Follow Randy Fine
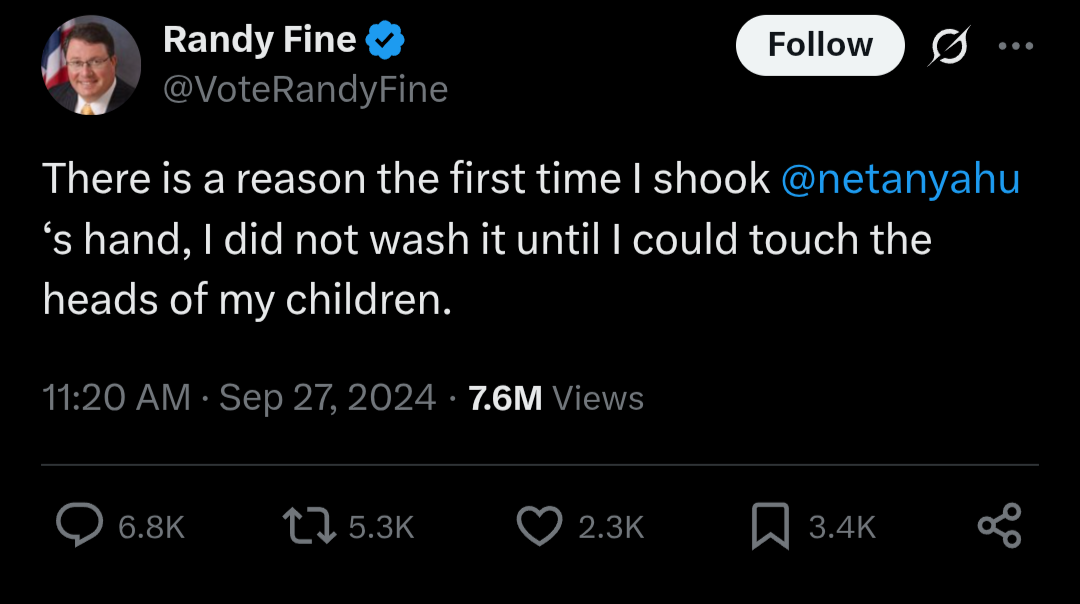 click(820, 45)
